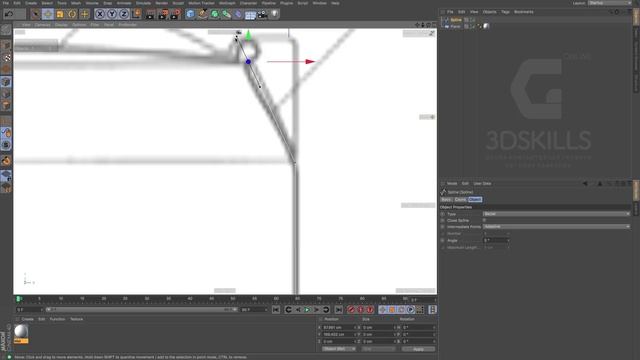Click the Undo arrow icon
Screen dimensions: 640x360
9,14
